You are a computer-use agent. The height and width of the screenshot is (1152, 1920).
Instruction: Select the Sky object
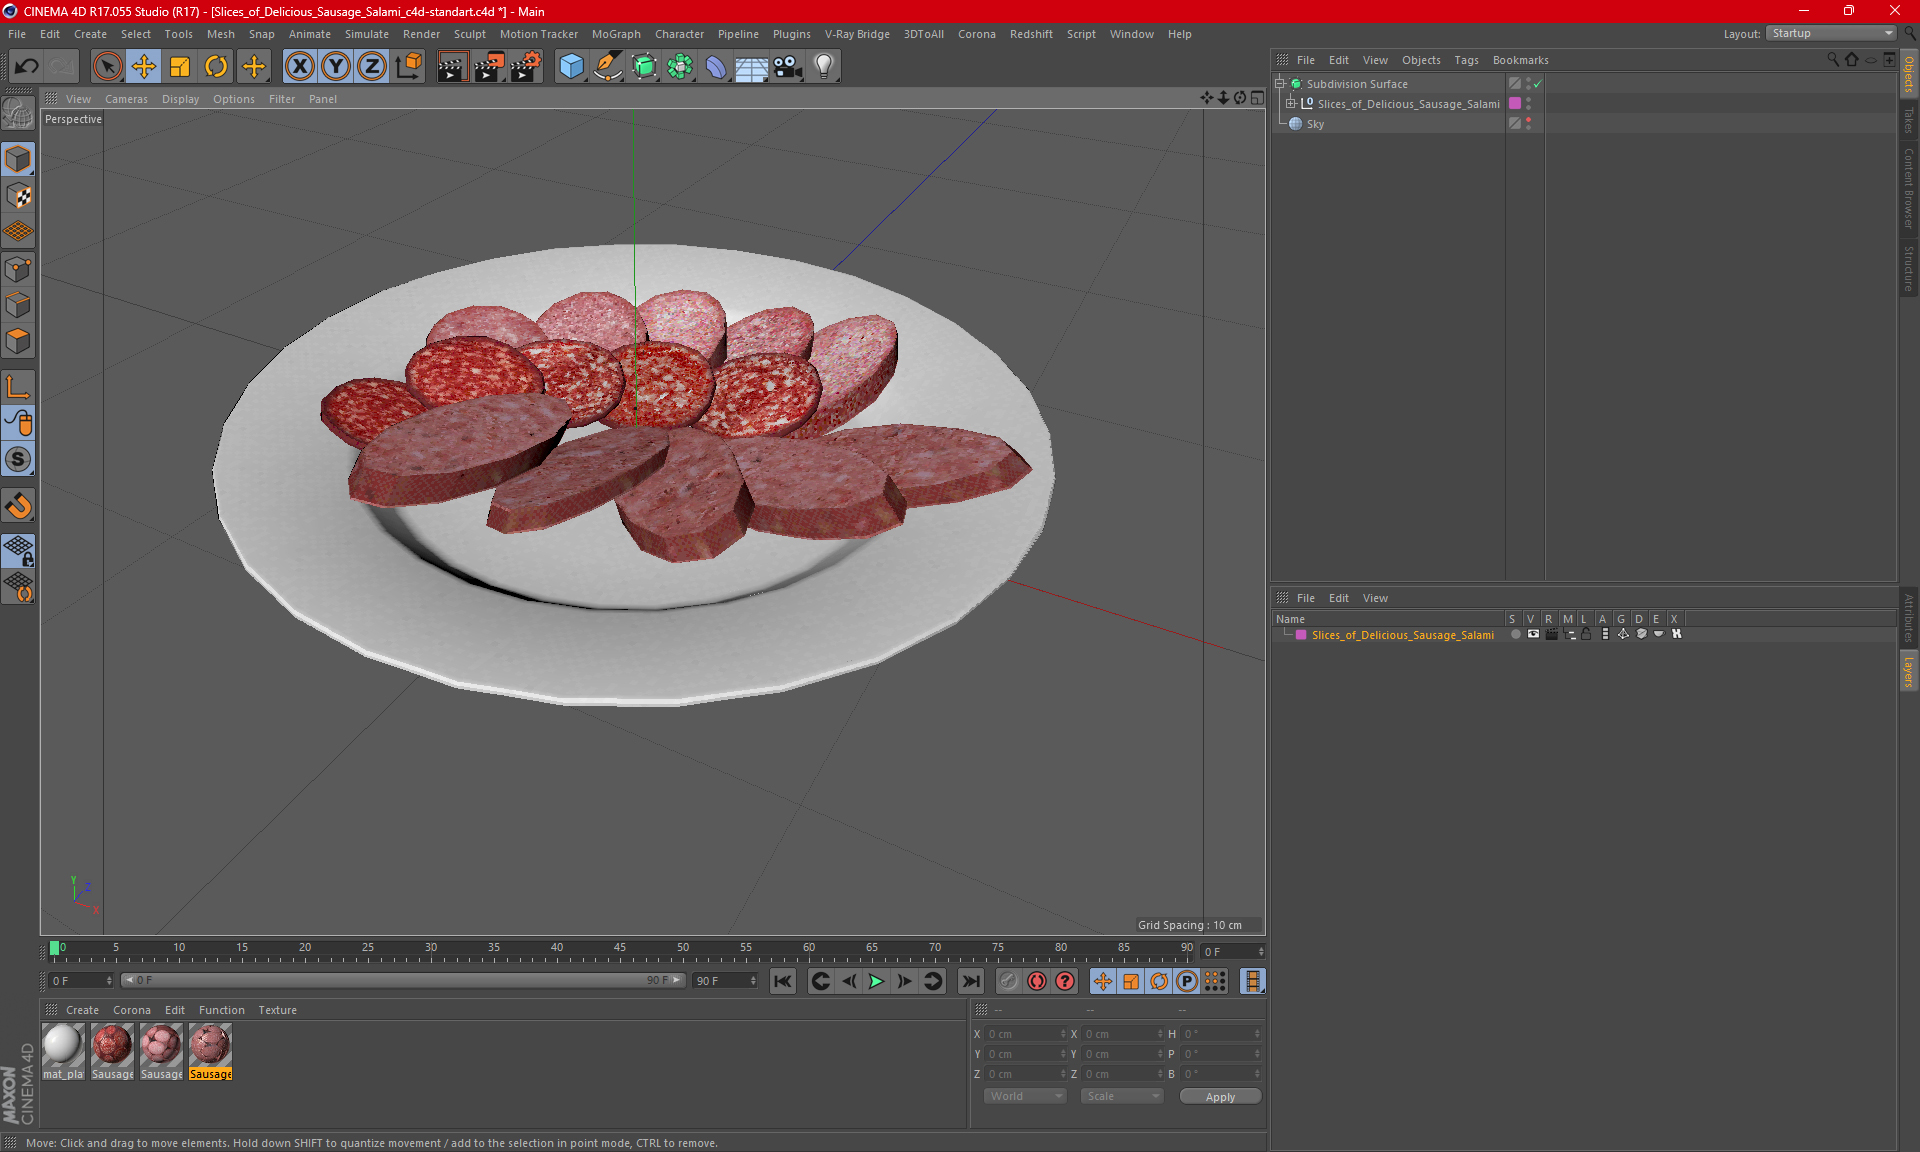tap(1315, 124)
